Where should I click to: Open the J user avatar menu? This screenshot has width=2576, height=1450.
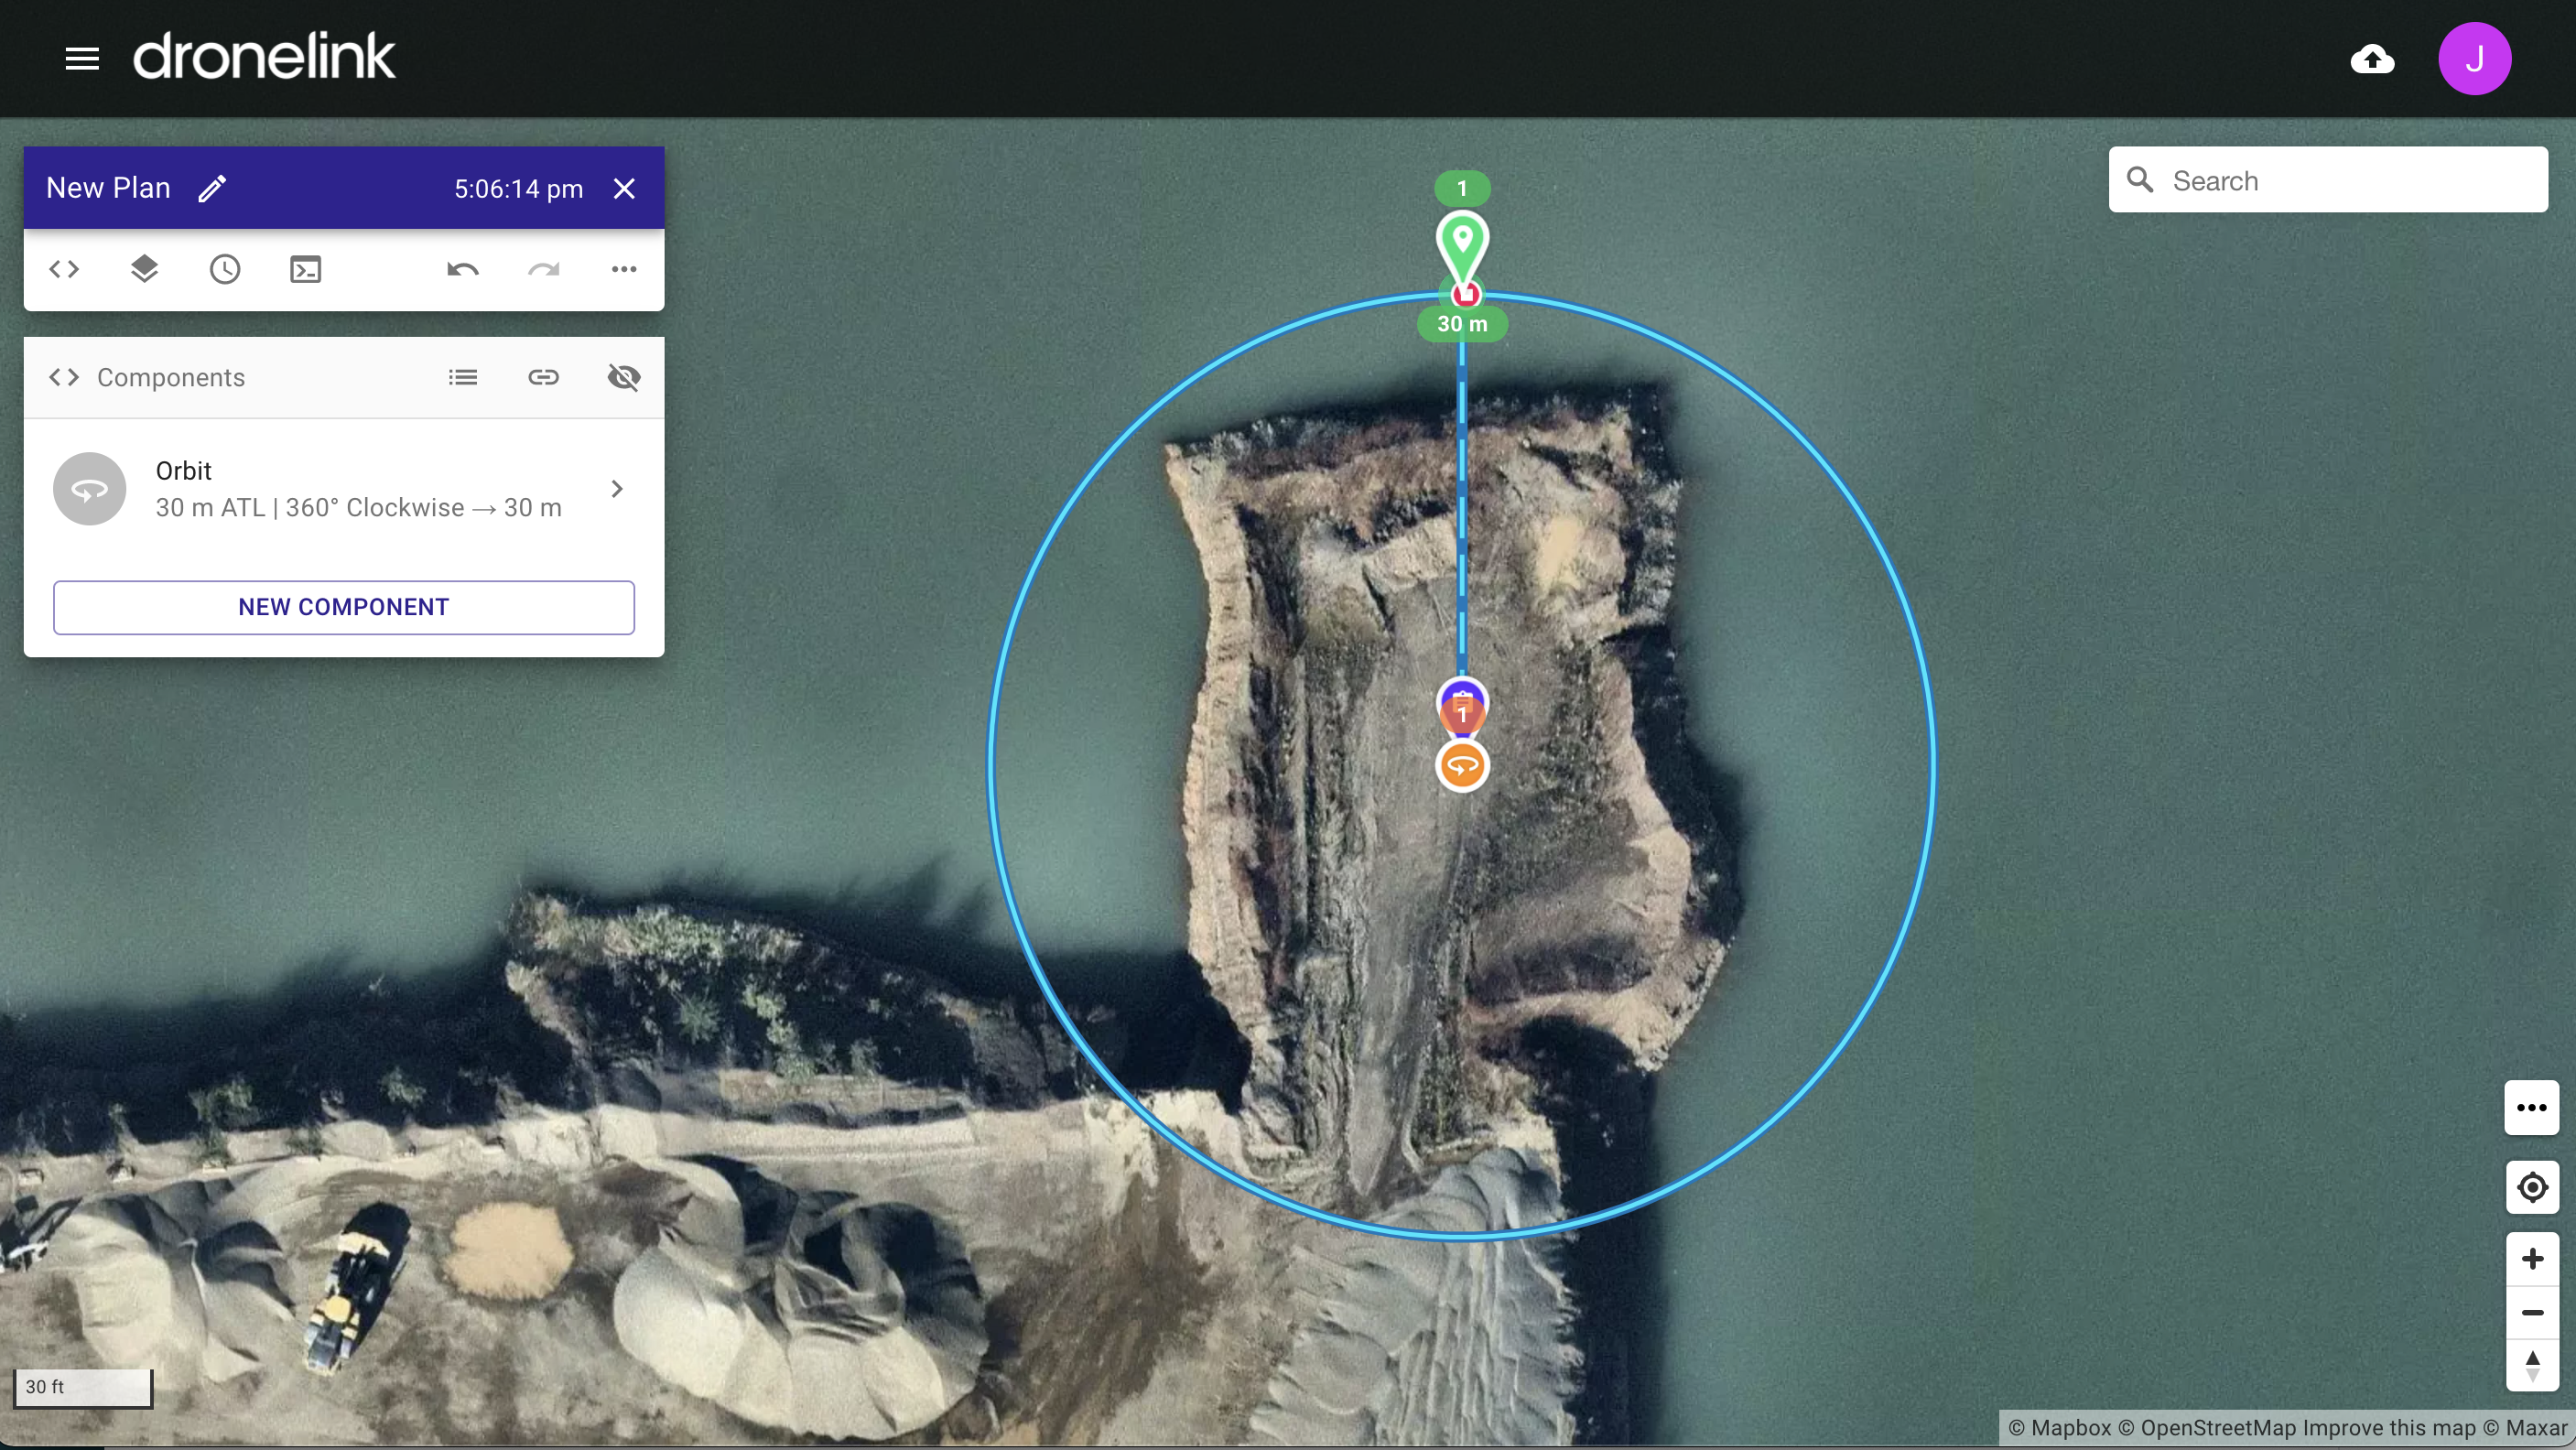coord(2474,59)
